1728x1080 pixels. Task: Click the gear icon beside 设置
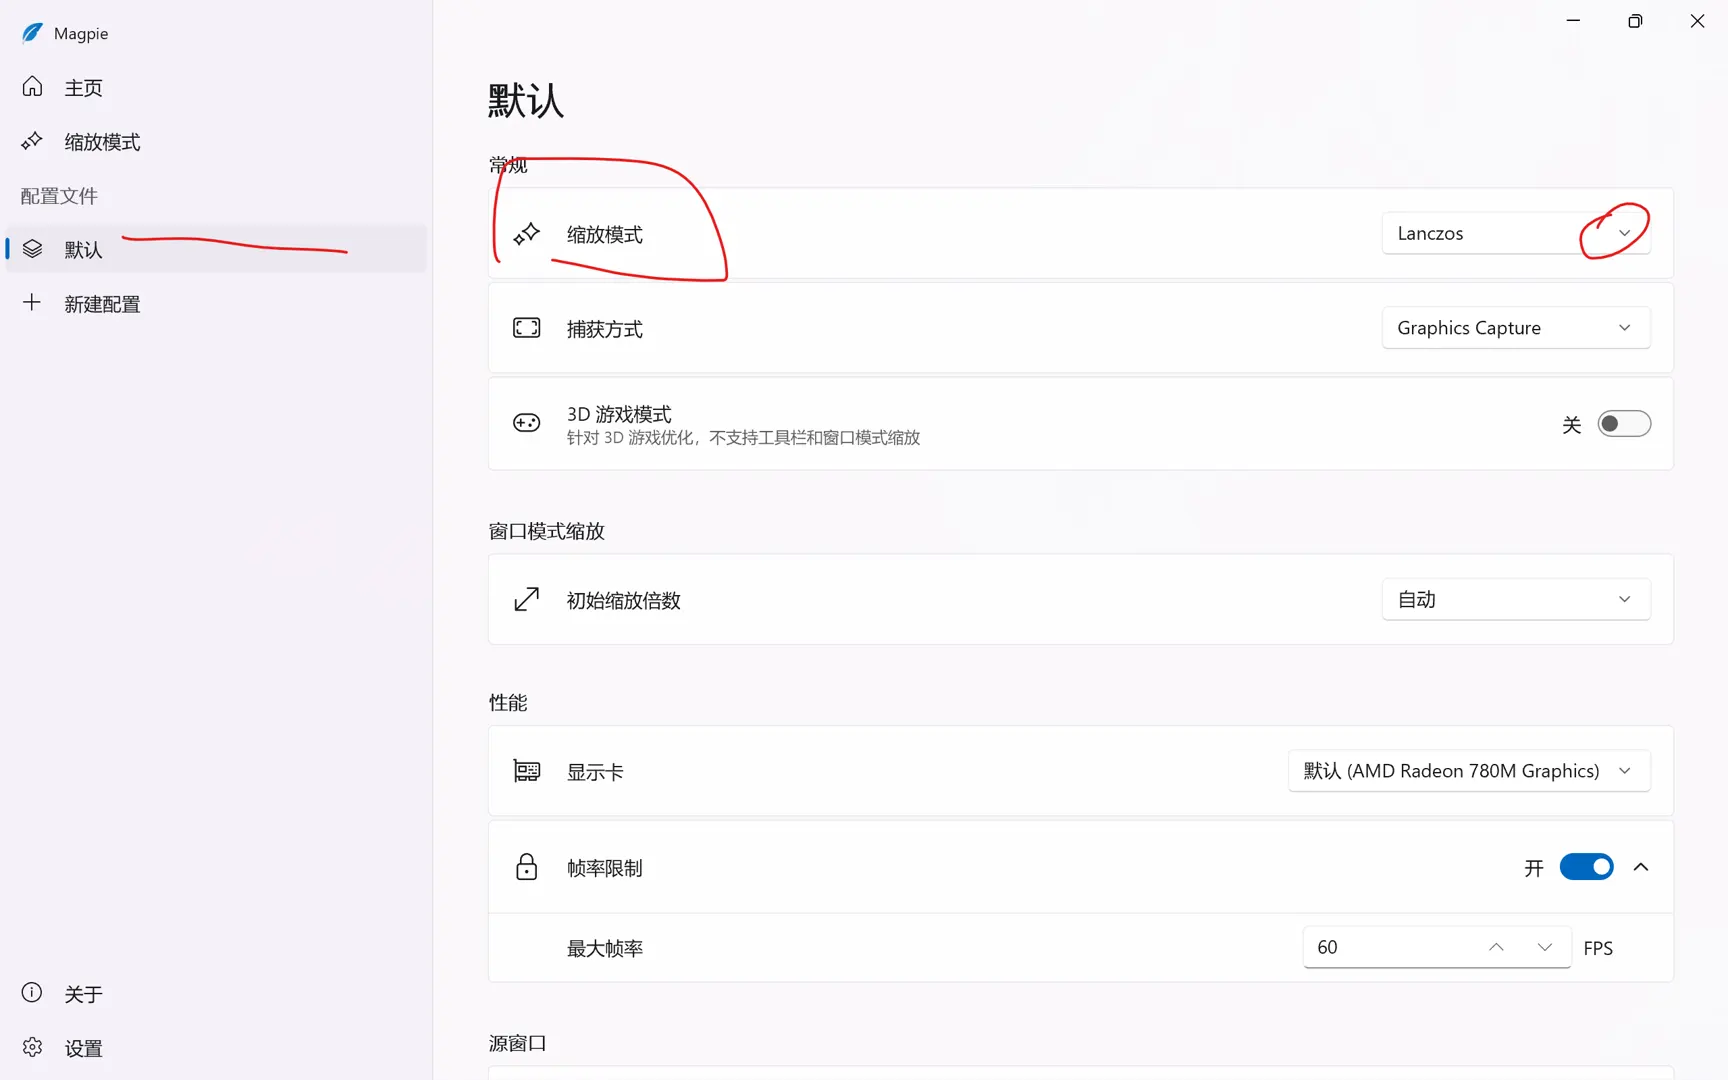click(32, 1047)
